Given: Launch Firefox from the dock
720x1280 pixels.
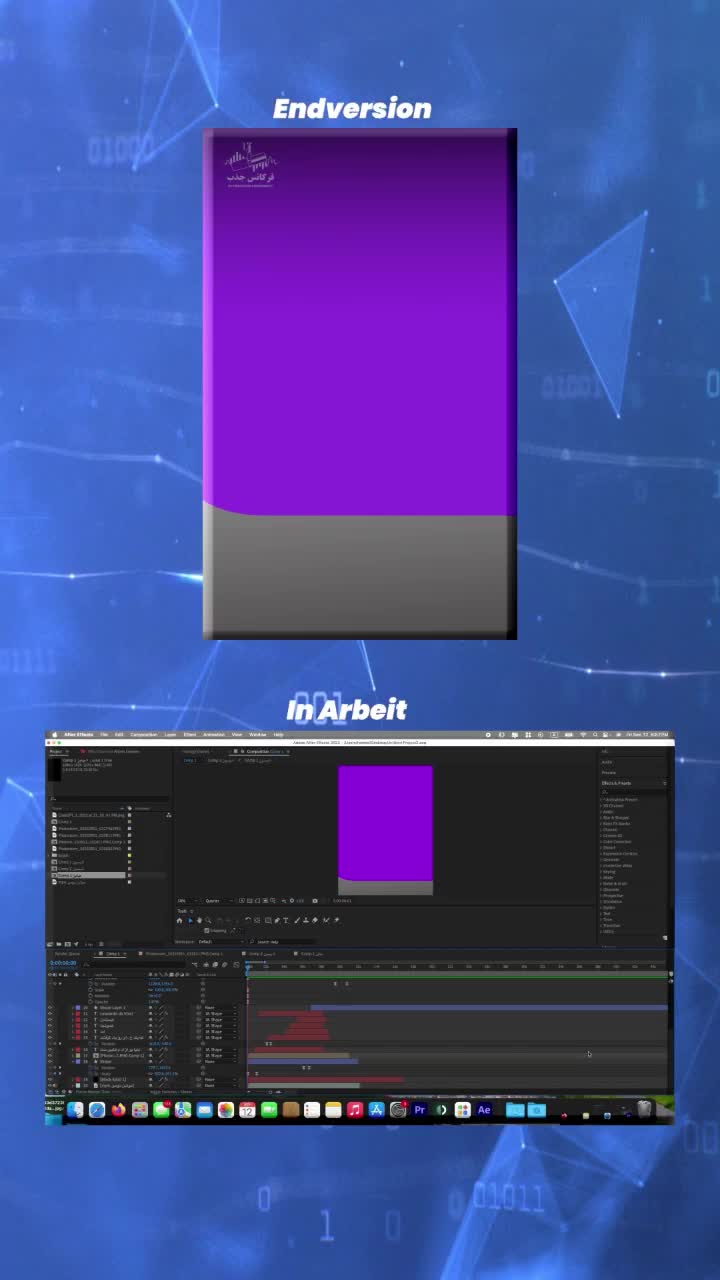Looking at the screenshot, I should click(118, 1110).
